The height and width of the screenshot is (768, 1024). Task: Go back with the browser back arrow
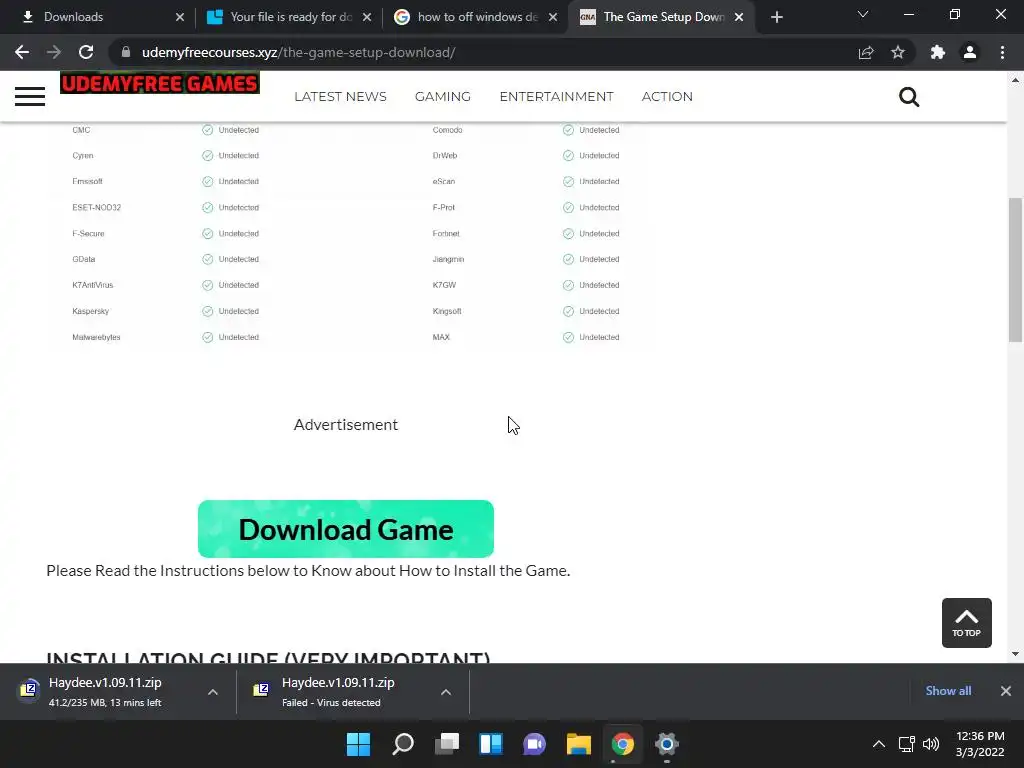pos(22,52)
